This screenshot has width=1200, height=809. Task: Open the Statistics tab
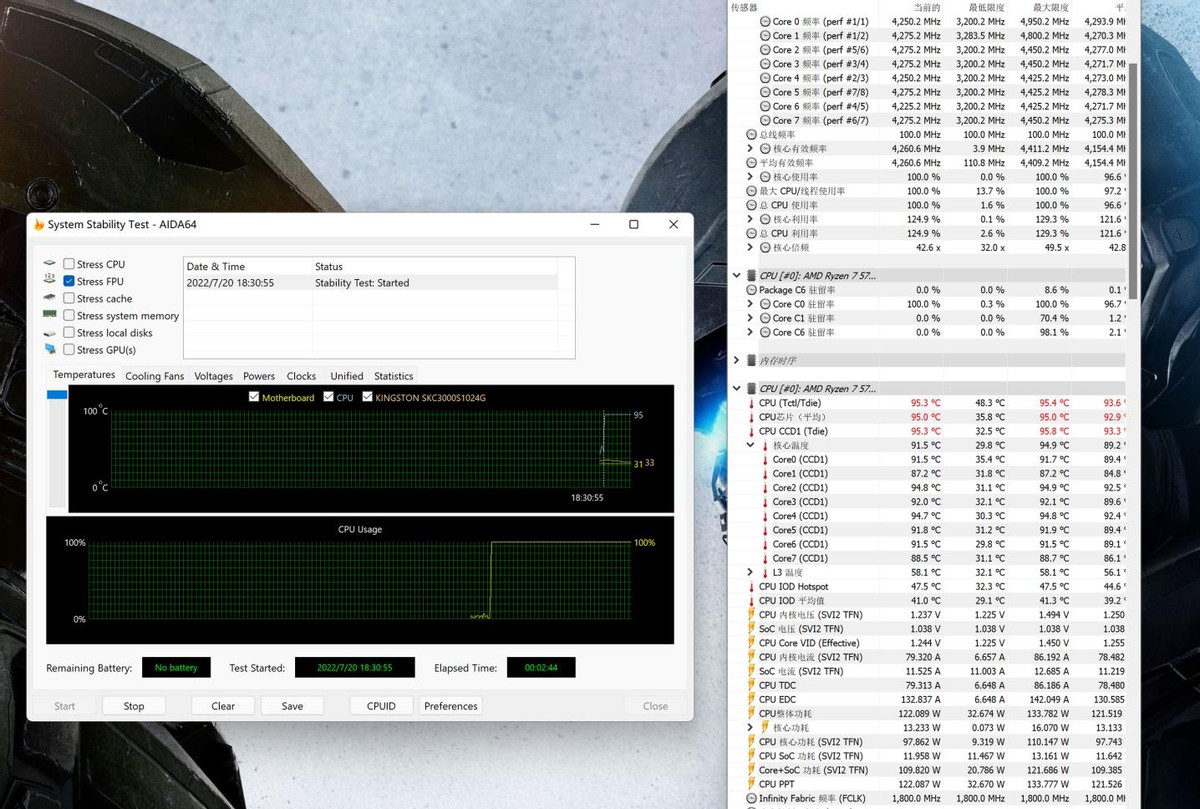click(393, 375)
